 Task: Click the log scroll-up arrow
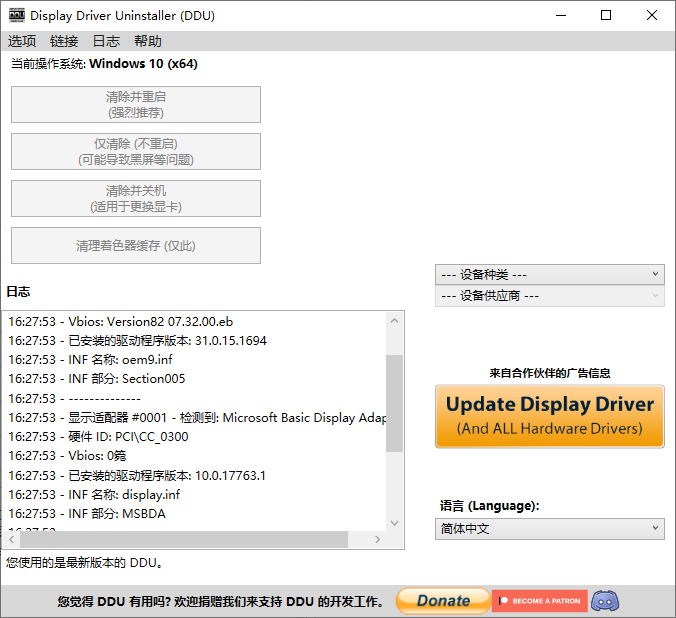(395, 321)
